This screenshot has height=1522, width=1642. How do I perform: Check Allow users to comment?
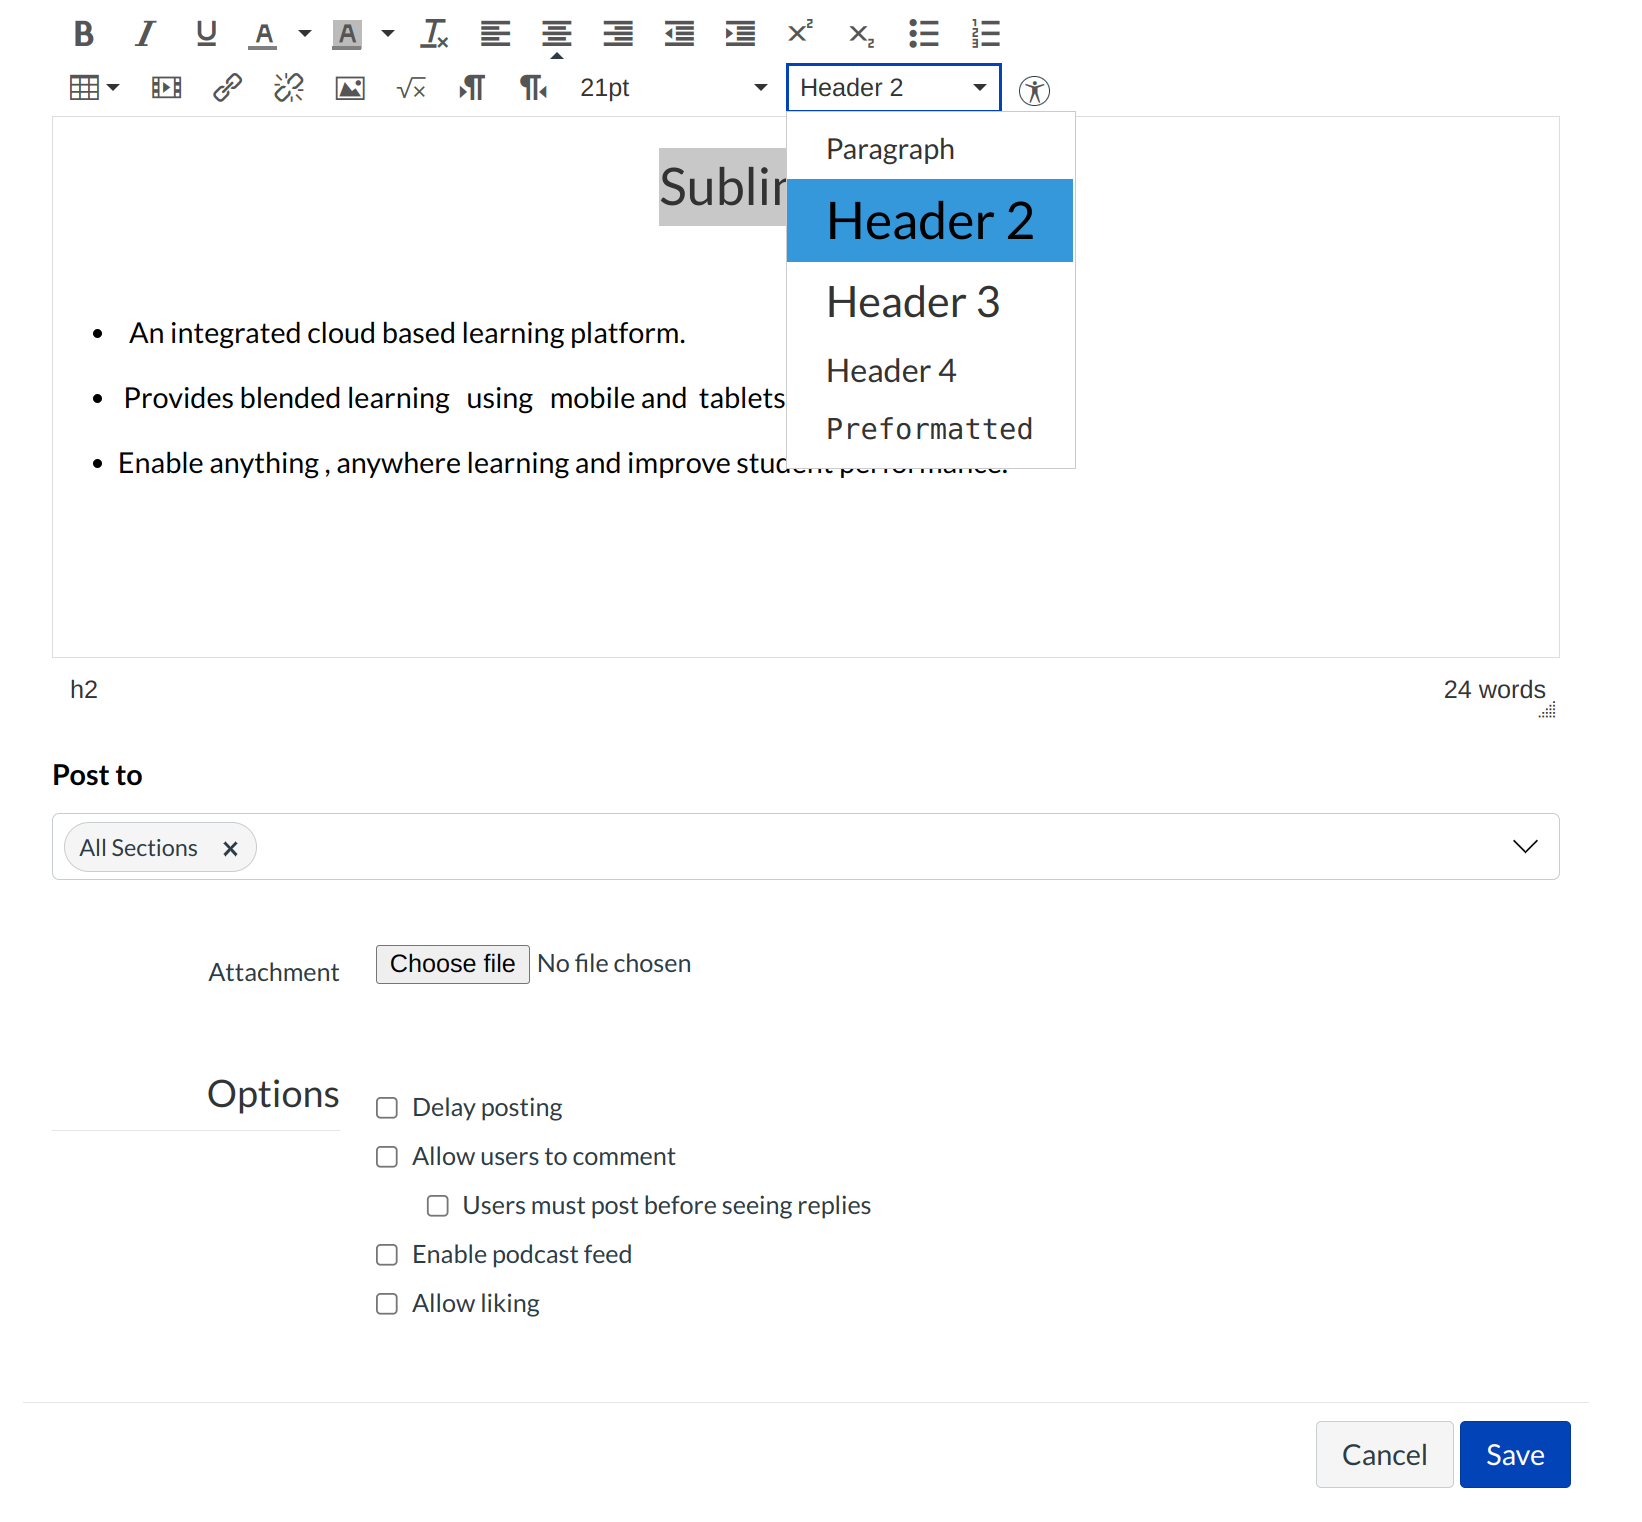click(x=387, y=1156)
